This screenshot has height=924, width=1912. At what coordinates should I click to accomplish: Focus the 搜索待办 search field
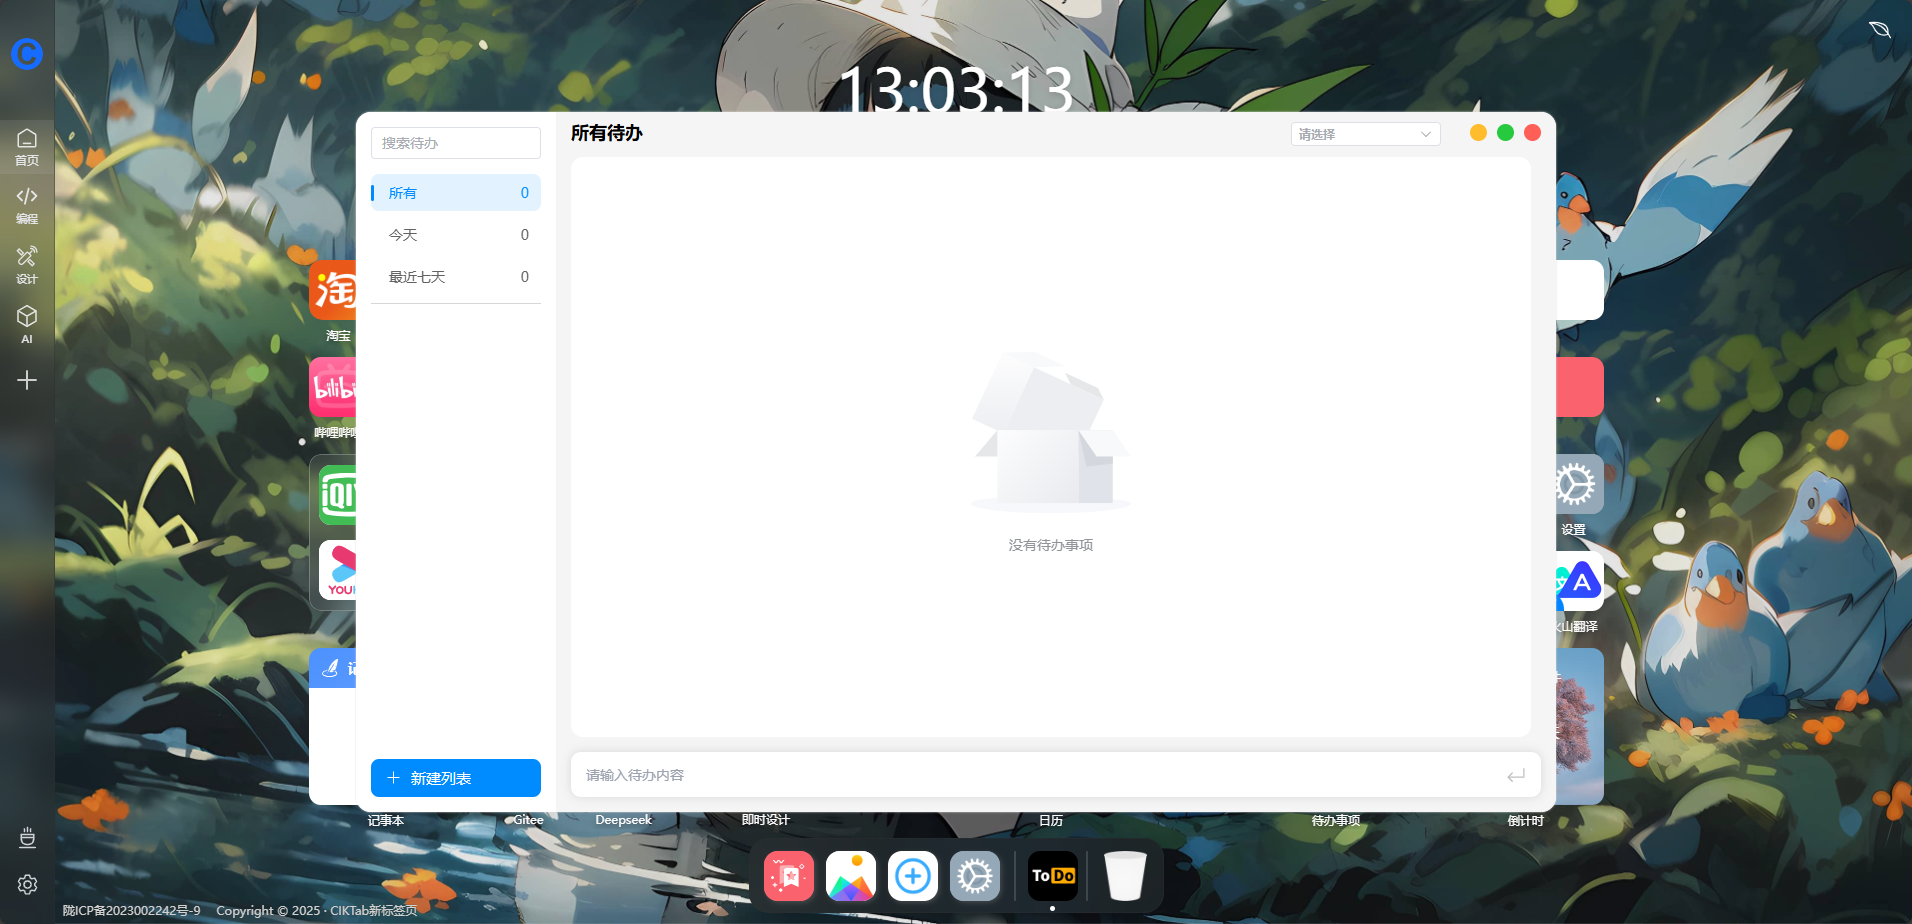(x=456, y=143)
